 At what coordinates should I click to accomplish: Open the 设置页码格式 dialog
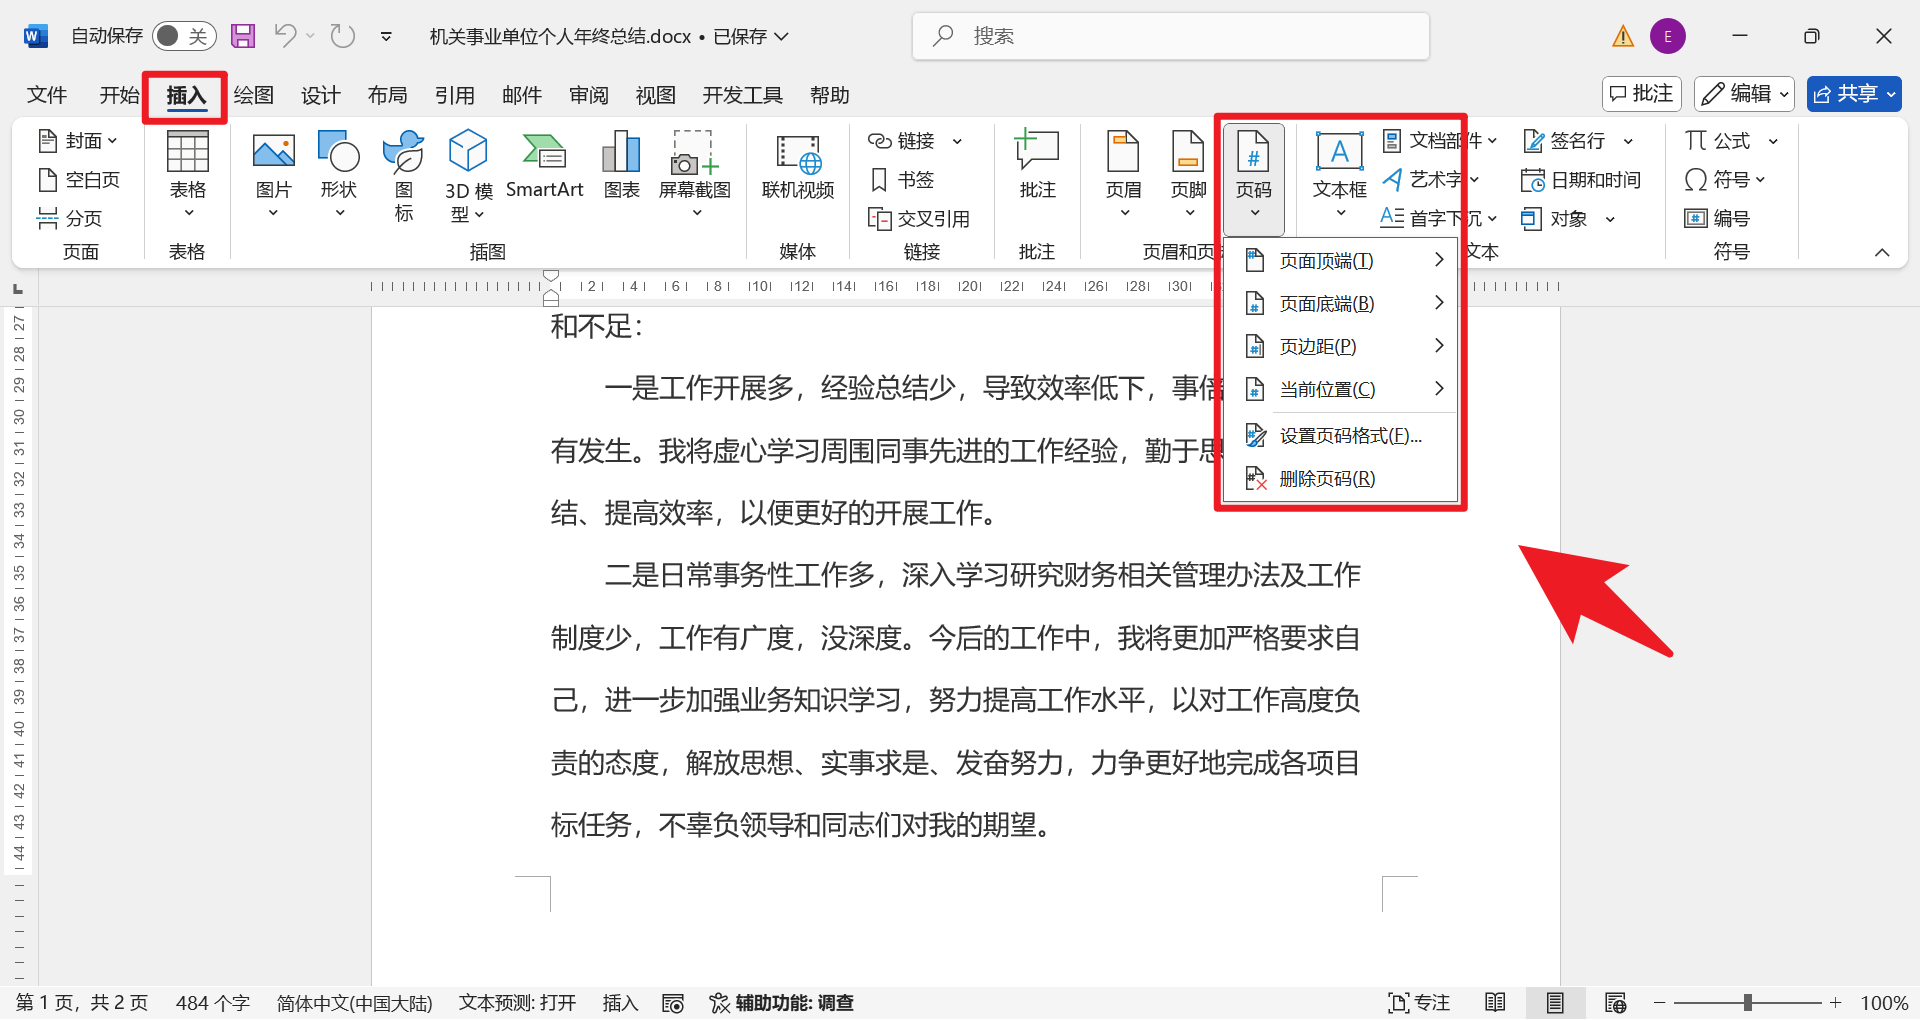point(1348,435)
